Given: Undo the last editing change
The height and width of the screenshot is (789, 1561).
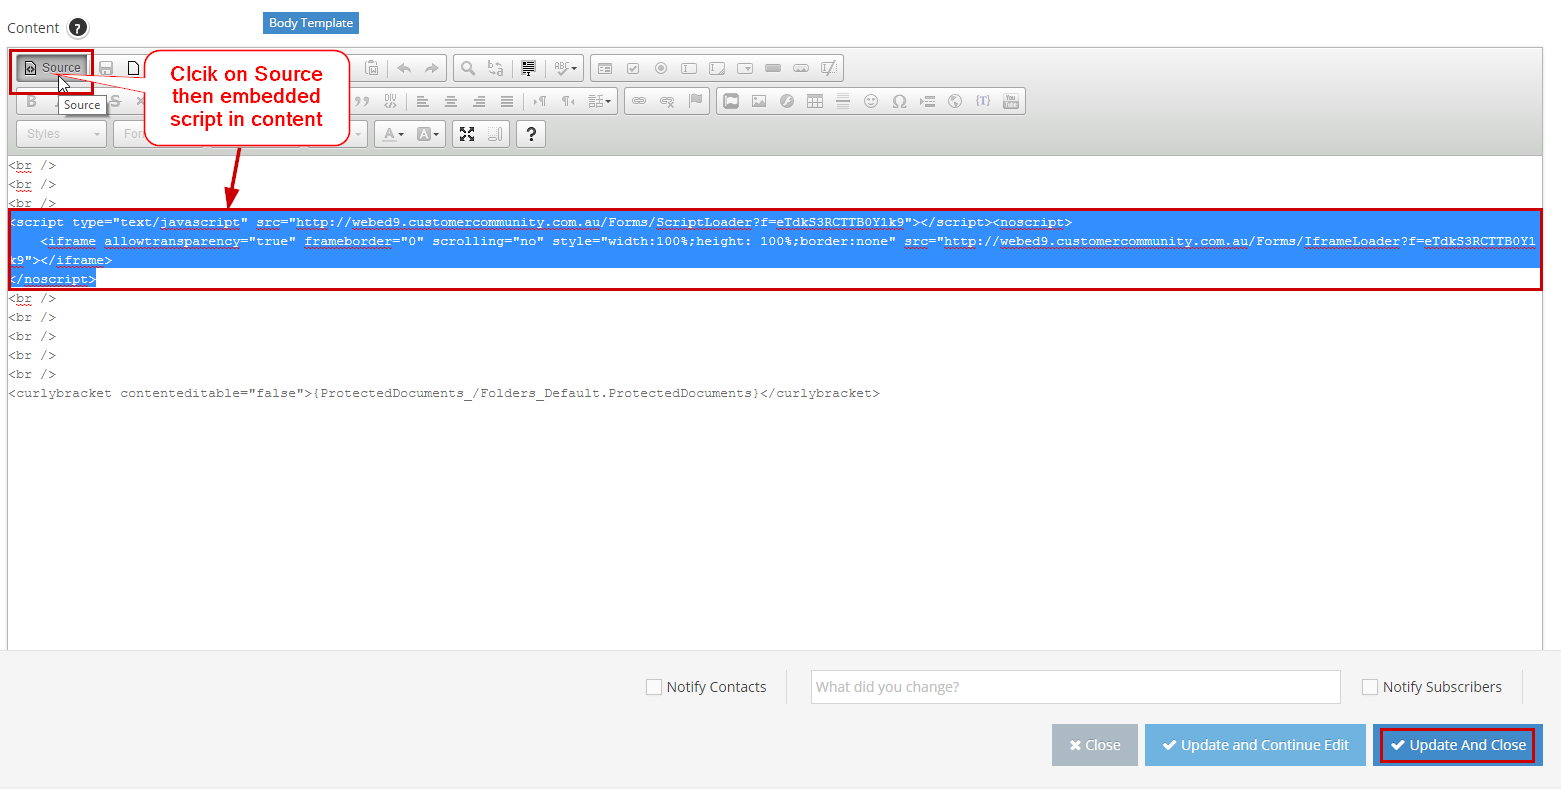Looking at the screenshot, I should [403, 68].
